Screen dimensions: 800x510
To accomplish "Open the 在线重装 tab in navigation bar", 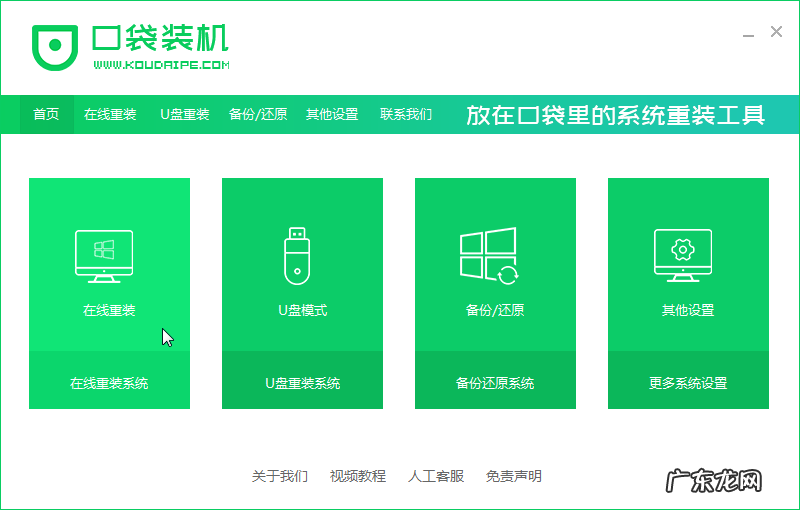I will tap(110, 114).
